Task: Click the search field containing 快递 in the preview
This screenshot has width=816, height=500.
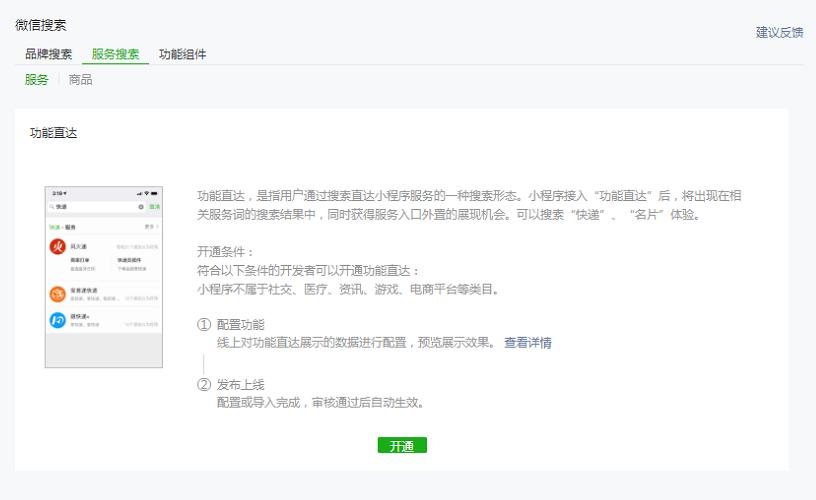Action: coord(97,207)
